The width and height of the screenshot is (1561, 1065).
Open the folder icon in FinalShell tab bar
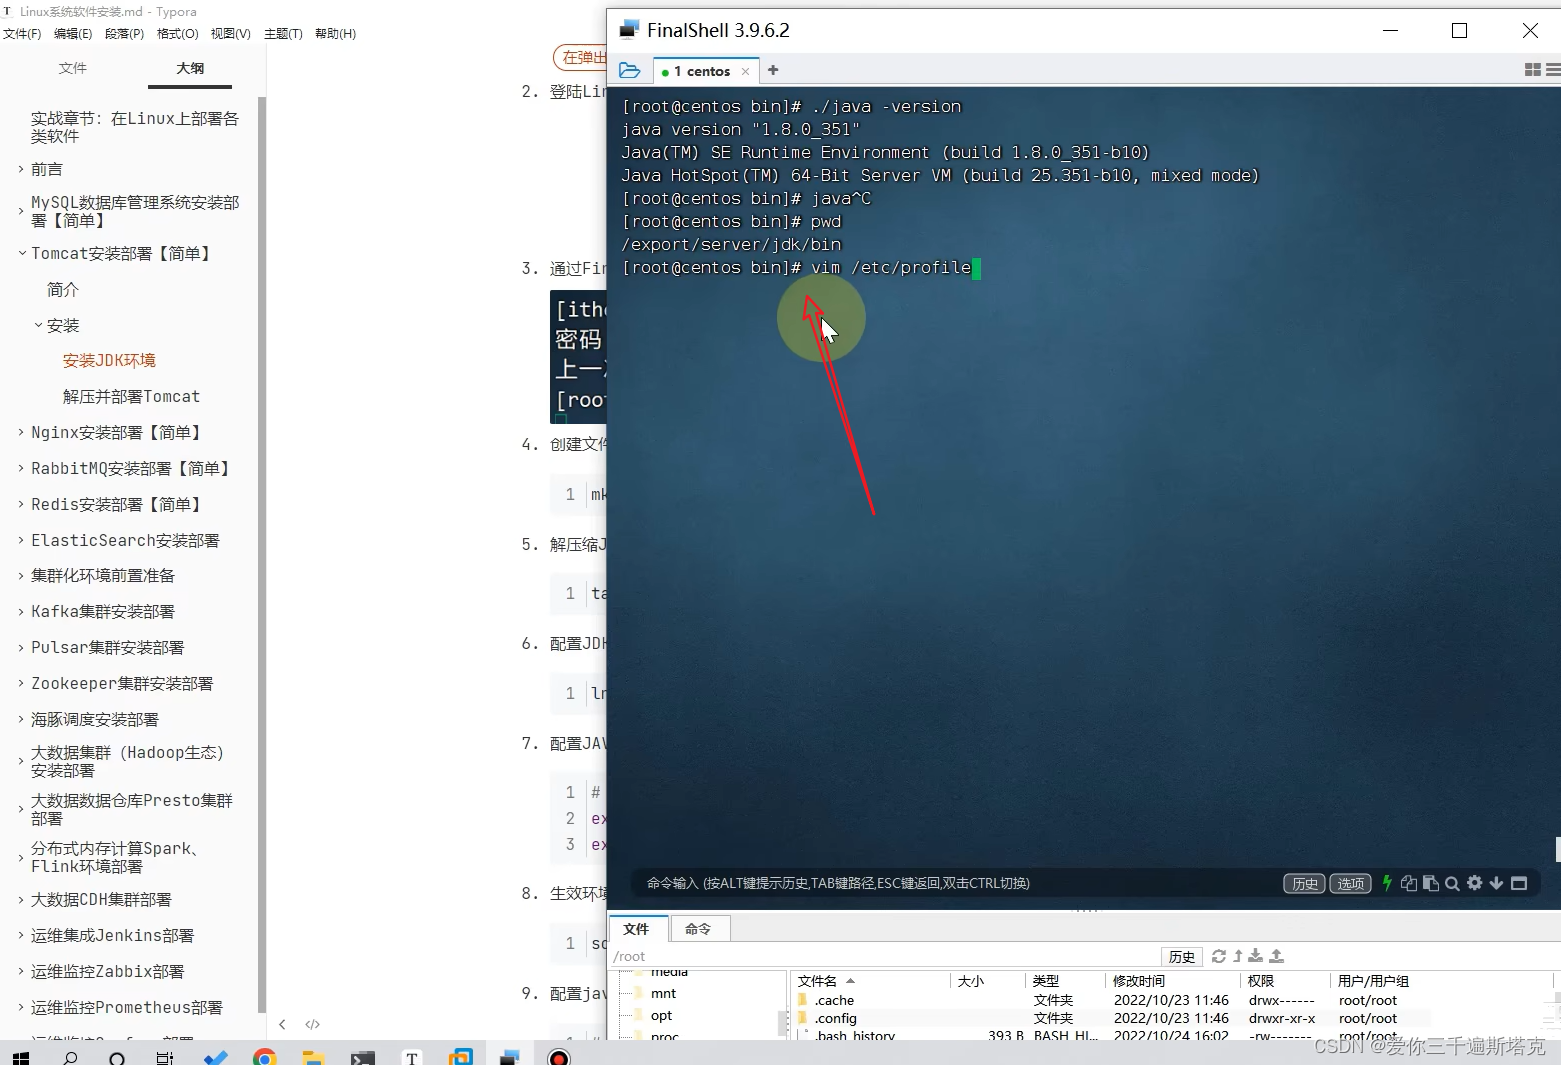pos(629,70)
